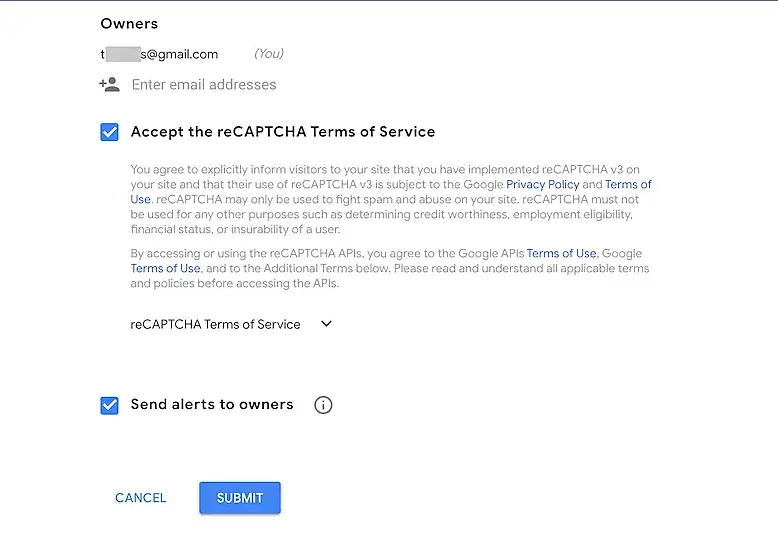Image resolution: width=778 pixels, height=545 pixels.
Task: Focus the Enter email addresses field
Action: (204, 85)
